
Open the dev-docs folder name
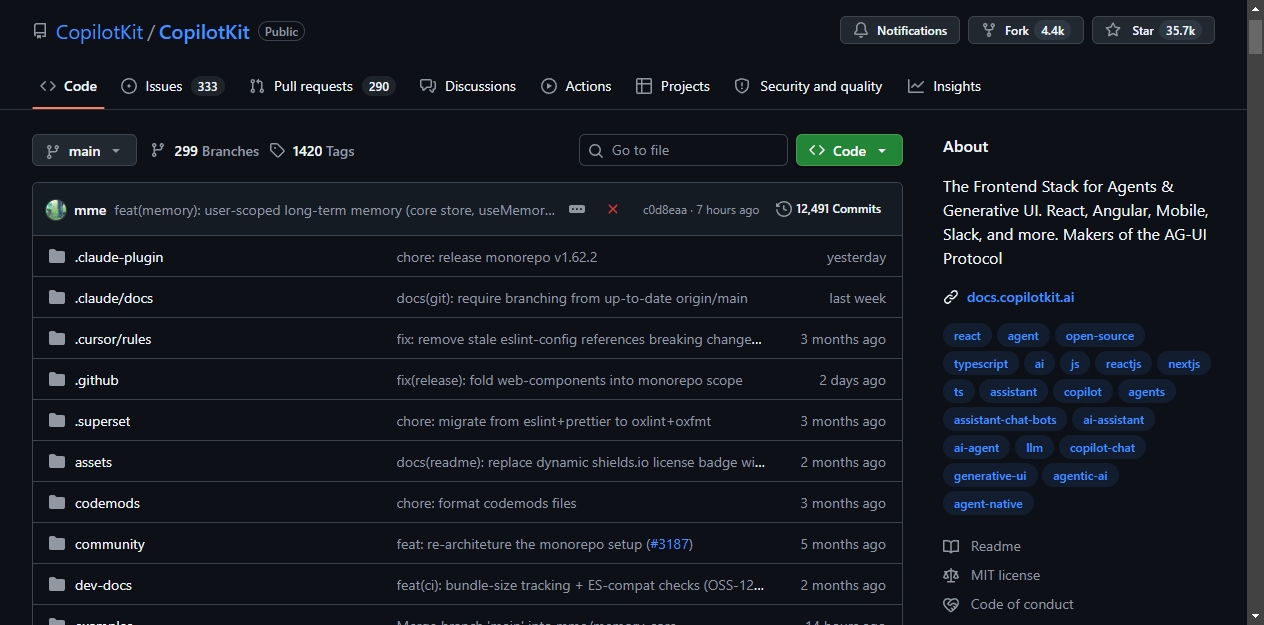(103, 585)
